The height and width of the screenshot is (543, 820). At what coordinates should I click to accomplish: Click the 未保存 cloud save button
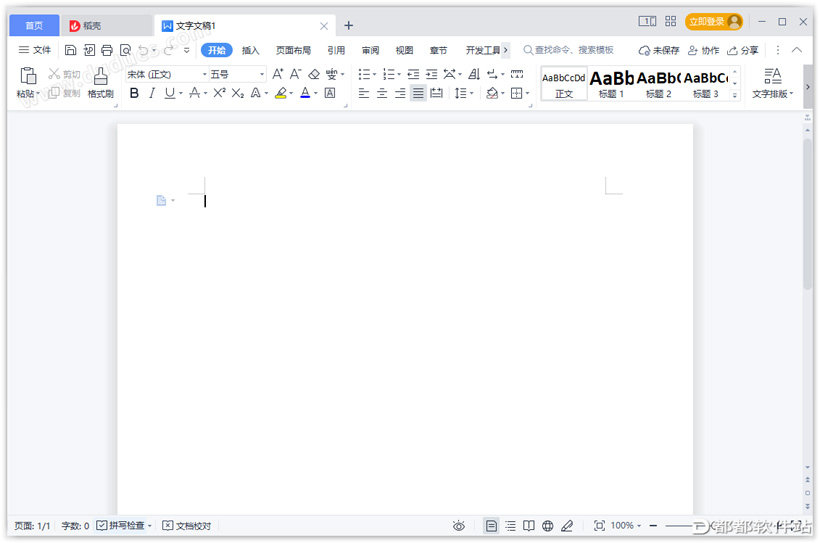tap(659, 50)
